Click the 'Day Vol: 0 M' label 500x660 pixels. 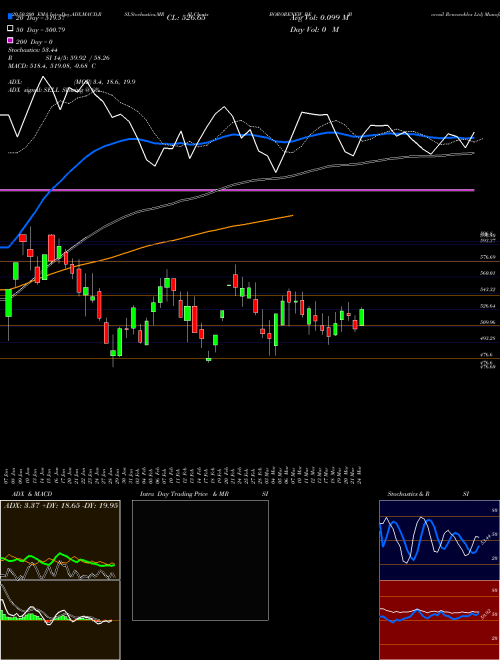[x=314, y=29]
